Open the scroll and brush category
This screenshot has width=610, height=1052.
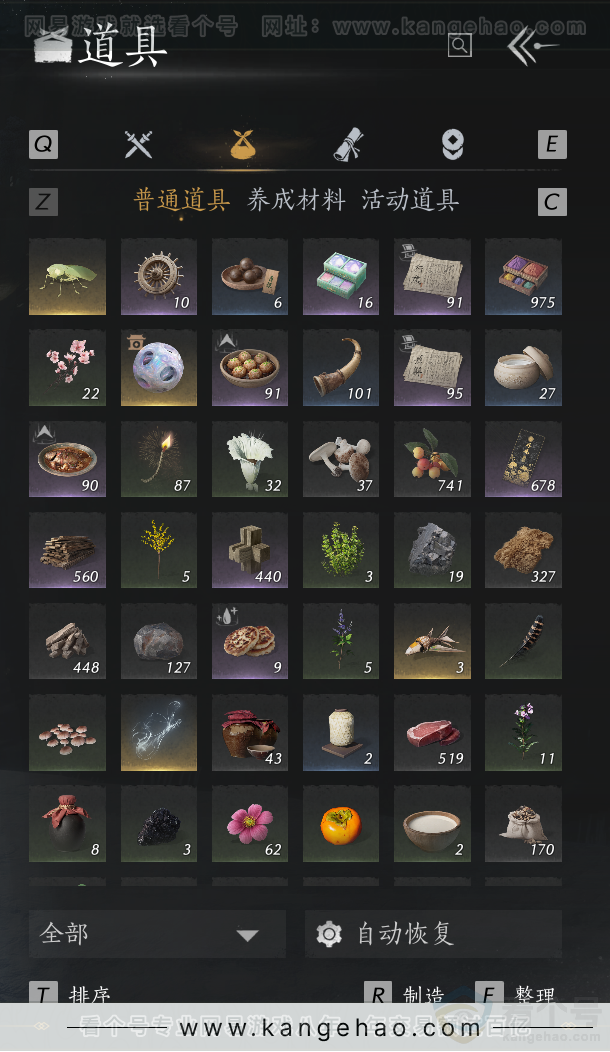click(x=349, y=144)
